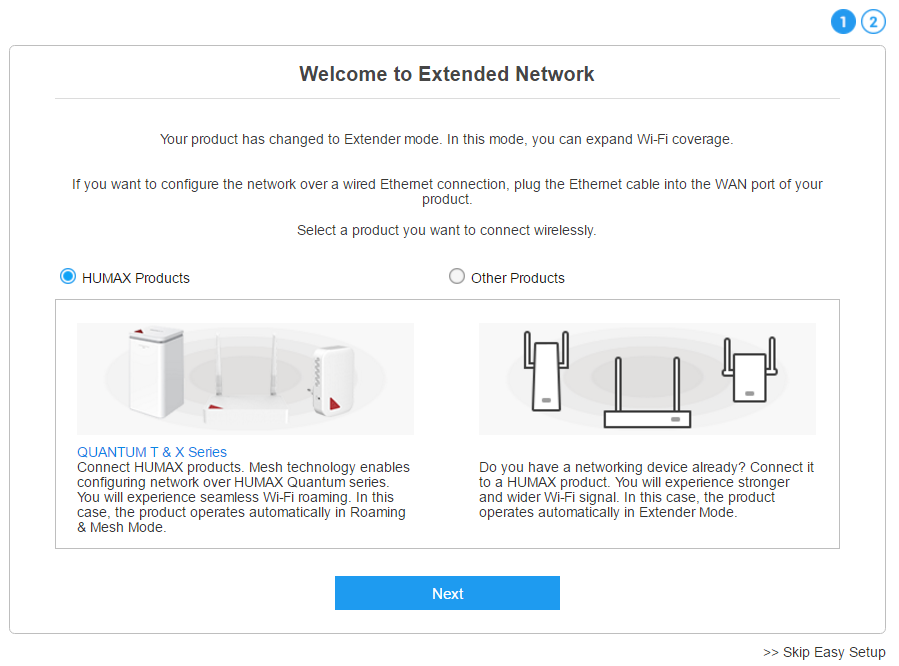Click the Skip Easy Setup link
The width and height of the screenshot is (899, 666).
coord(824,652)
